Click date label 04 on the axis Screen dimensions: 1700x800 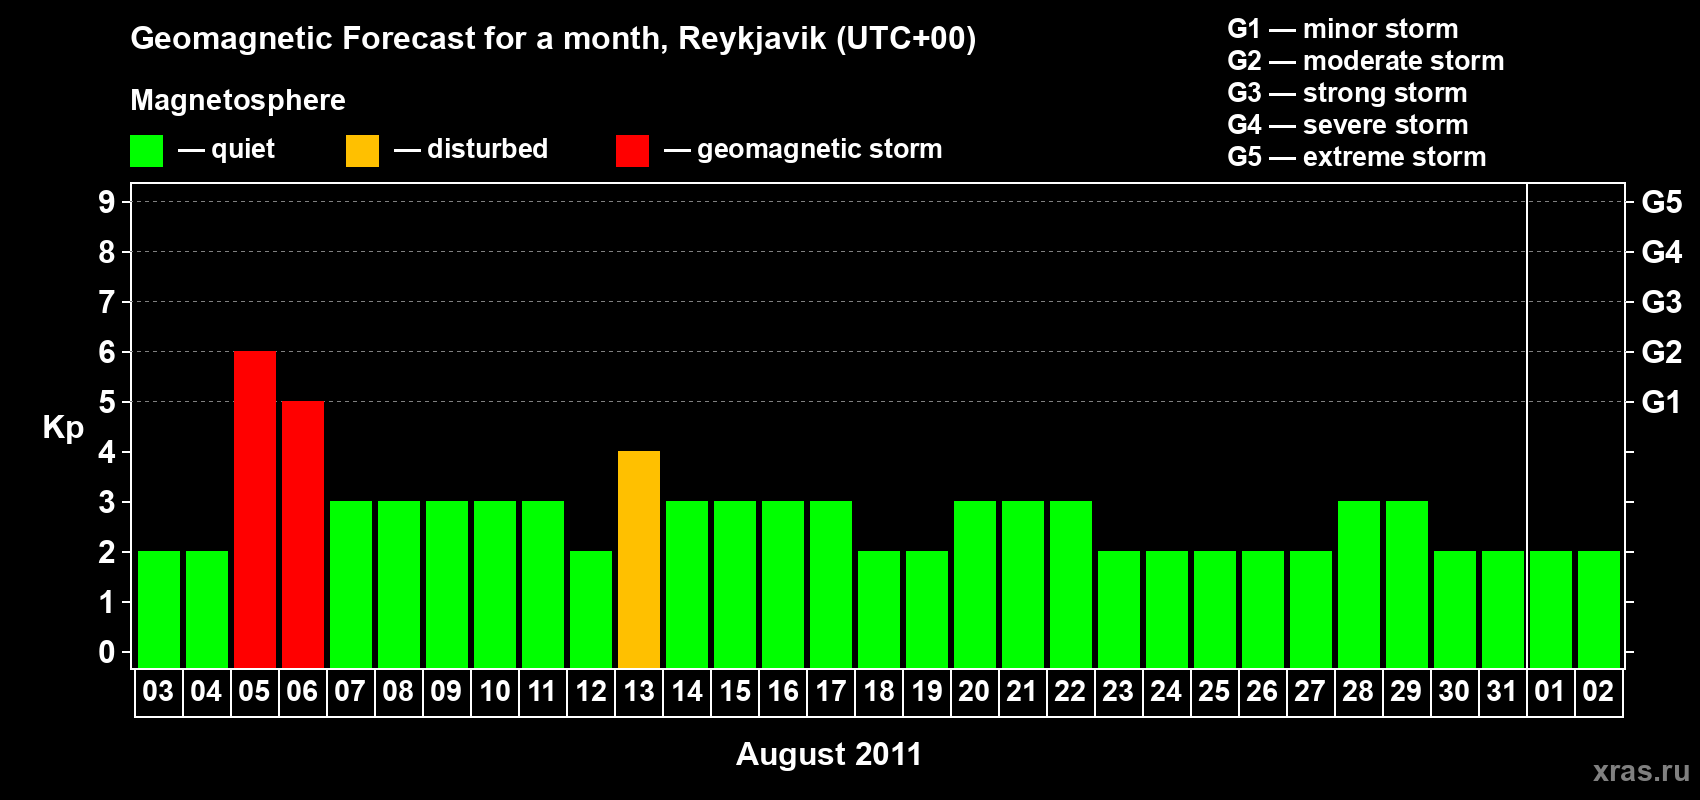pyautogui.click(x=206, y=691)
